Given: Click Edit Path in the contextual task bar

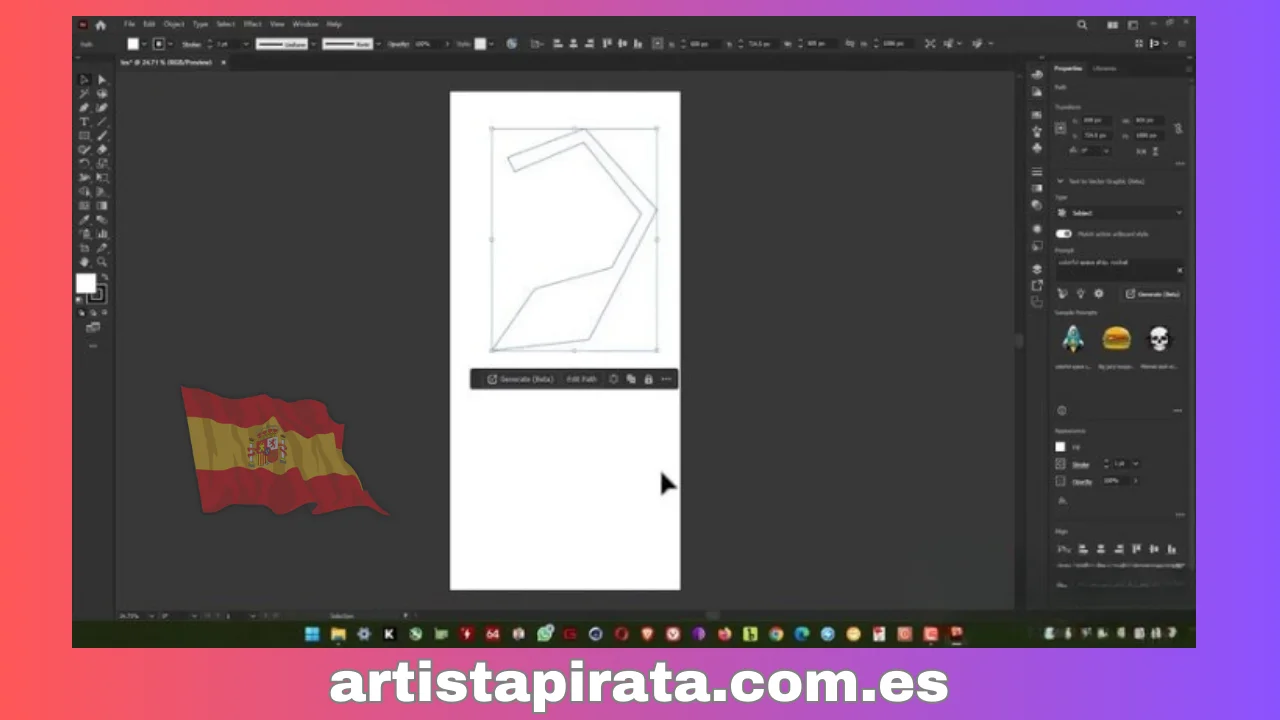Looking at the screenshot, I should pyautogui.click(x=581, y=379).
